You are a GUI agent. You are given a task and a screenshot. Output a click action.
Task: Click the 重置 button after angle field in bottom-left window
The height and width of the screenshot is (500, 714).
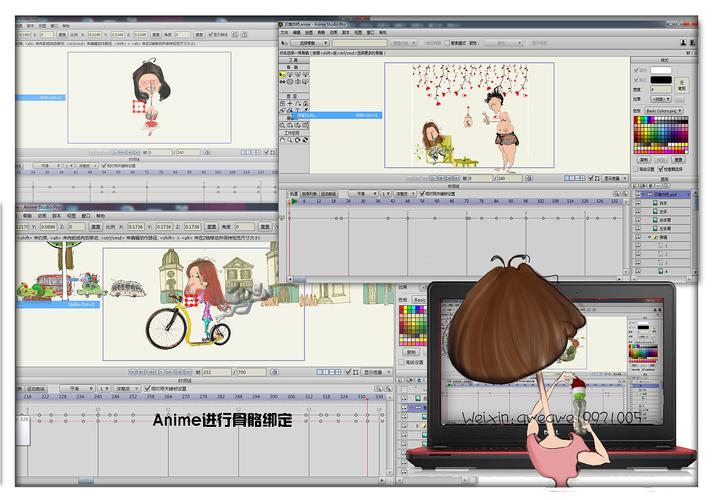click(265, 226)
